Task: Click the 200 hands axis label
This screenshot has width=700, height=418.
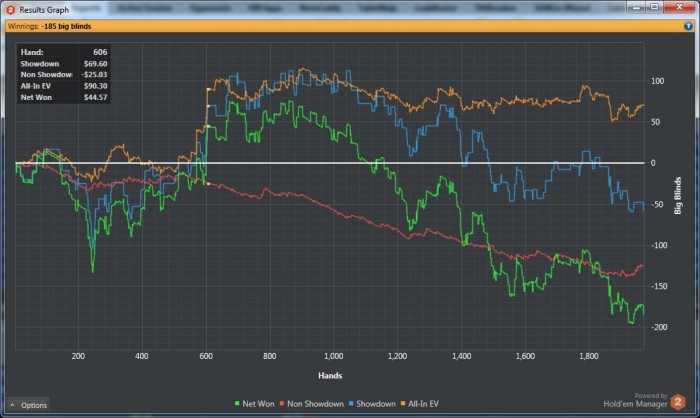Action: 78,356
